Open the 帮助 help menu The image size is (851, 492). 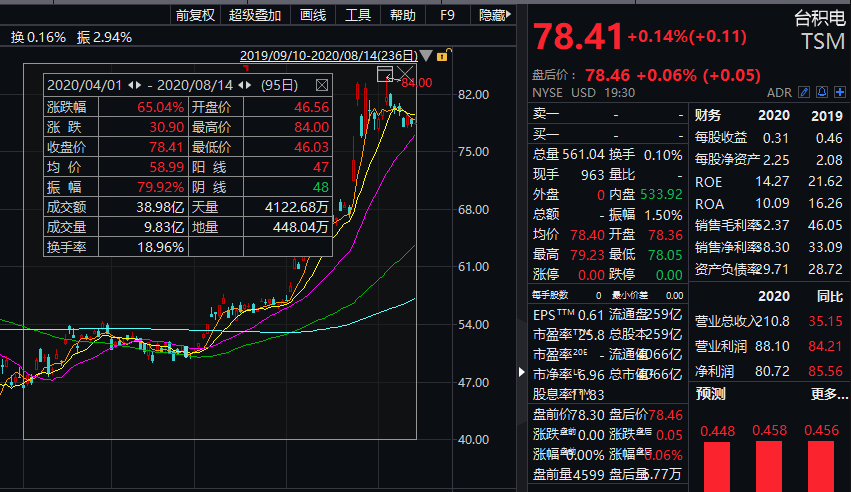click(403, 15)
